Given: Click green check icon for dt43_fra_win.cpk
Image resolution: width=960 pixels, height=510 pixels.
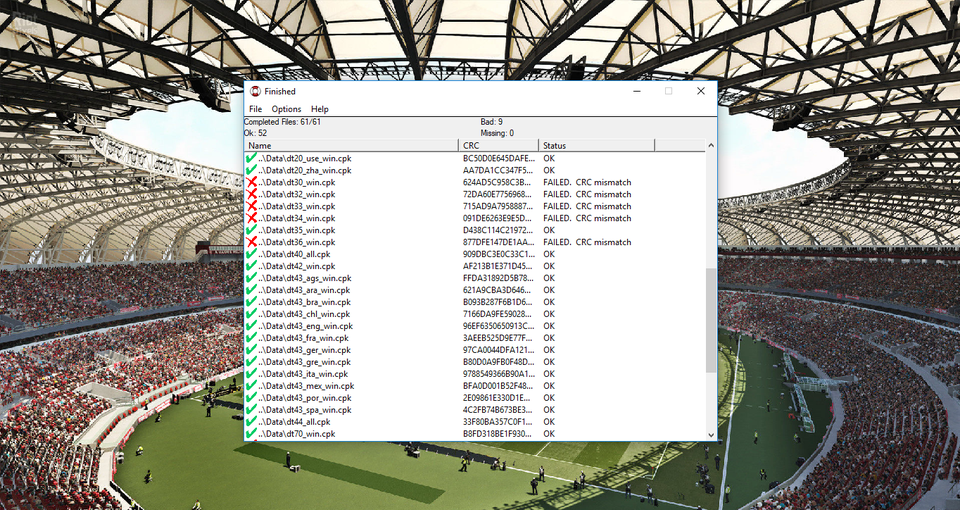Looking at the screenshot, I should point(251,338).
